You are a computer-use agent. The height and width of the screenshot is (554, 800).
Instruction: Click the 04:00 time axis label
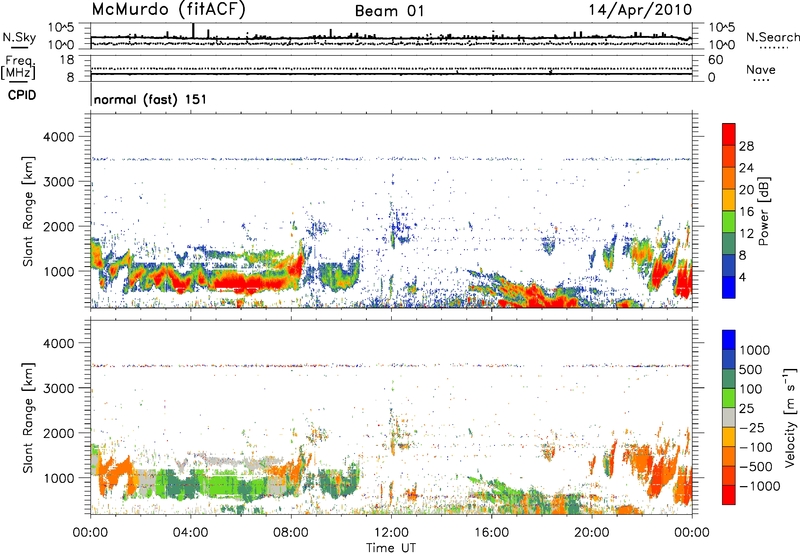191,533
